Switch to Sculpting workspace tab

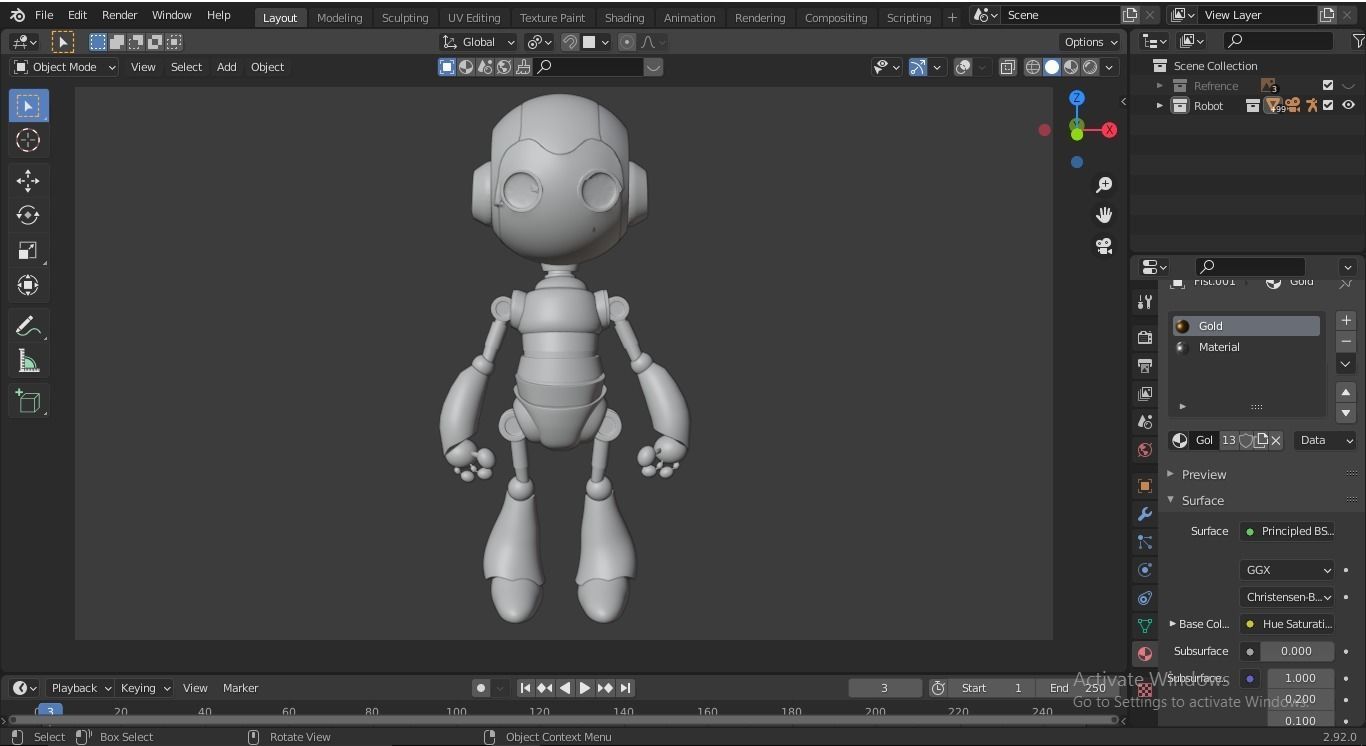(x=405, y=17)
